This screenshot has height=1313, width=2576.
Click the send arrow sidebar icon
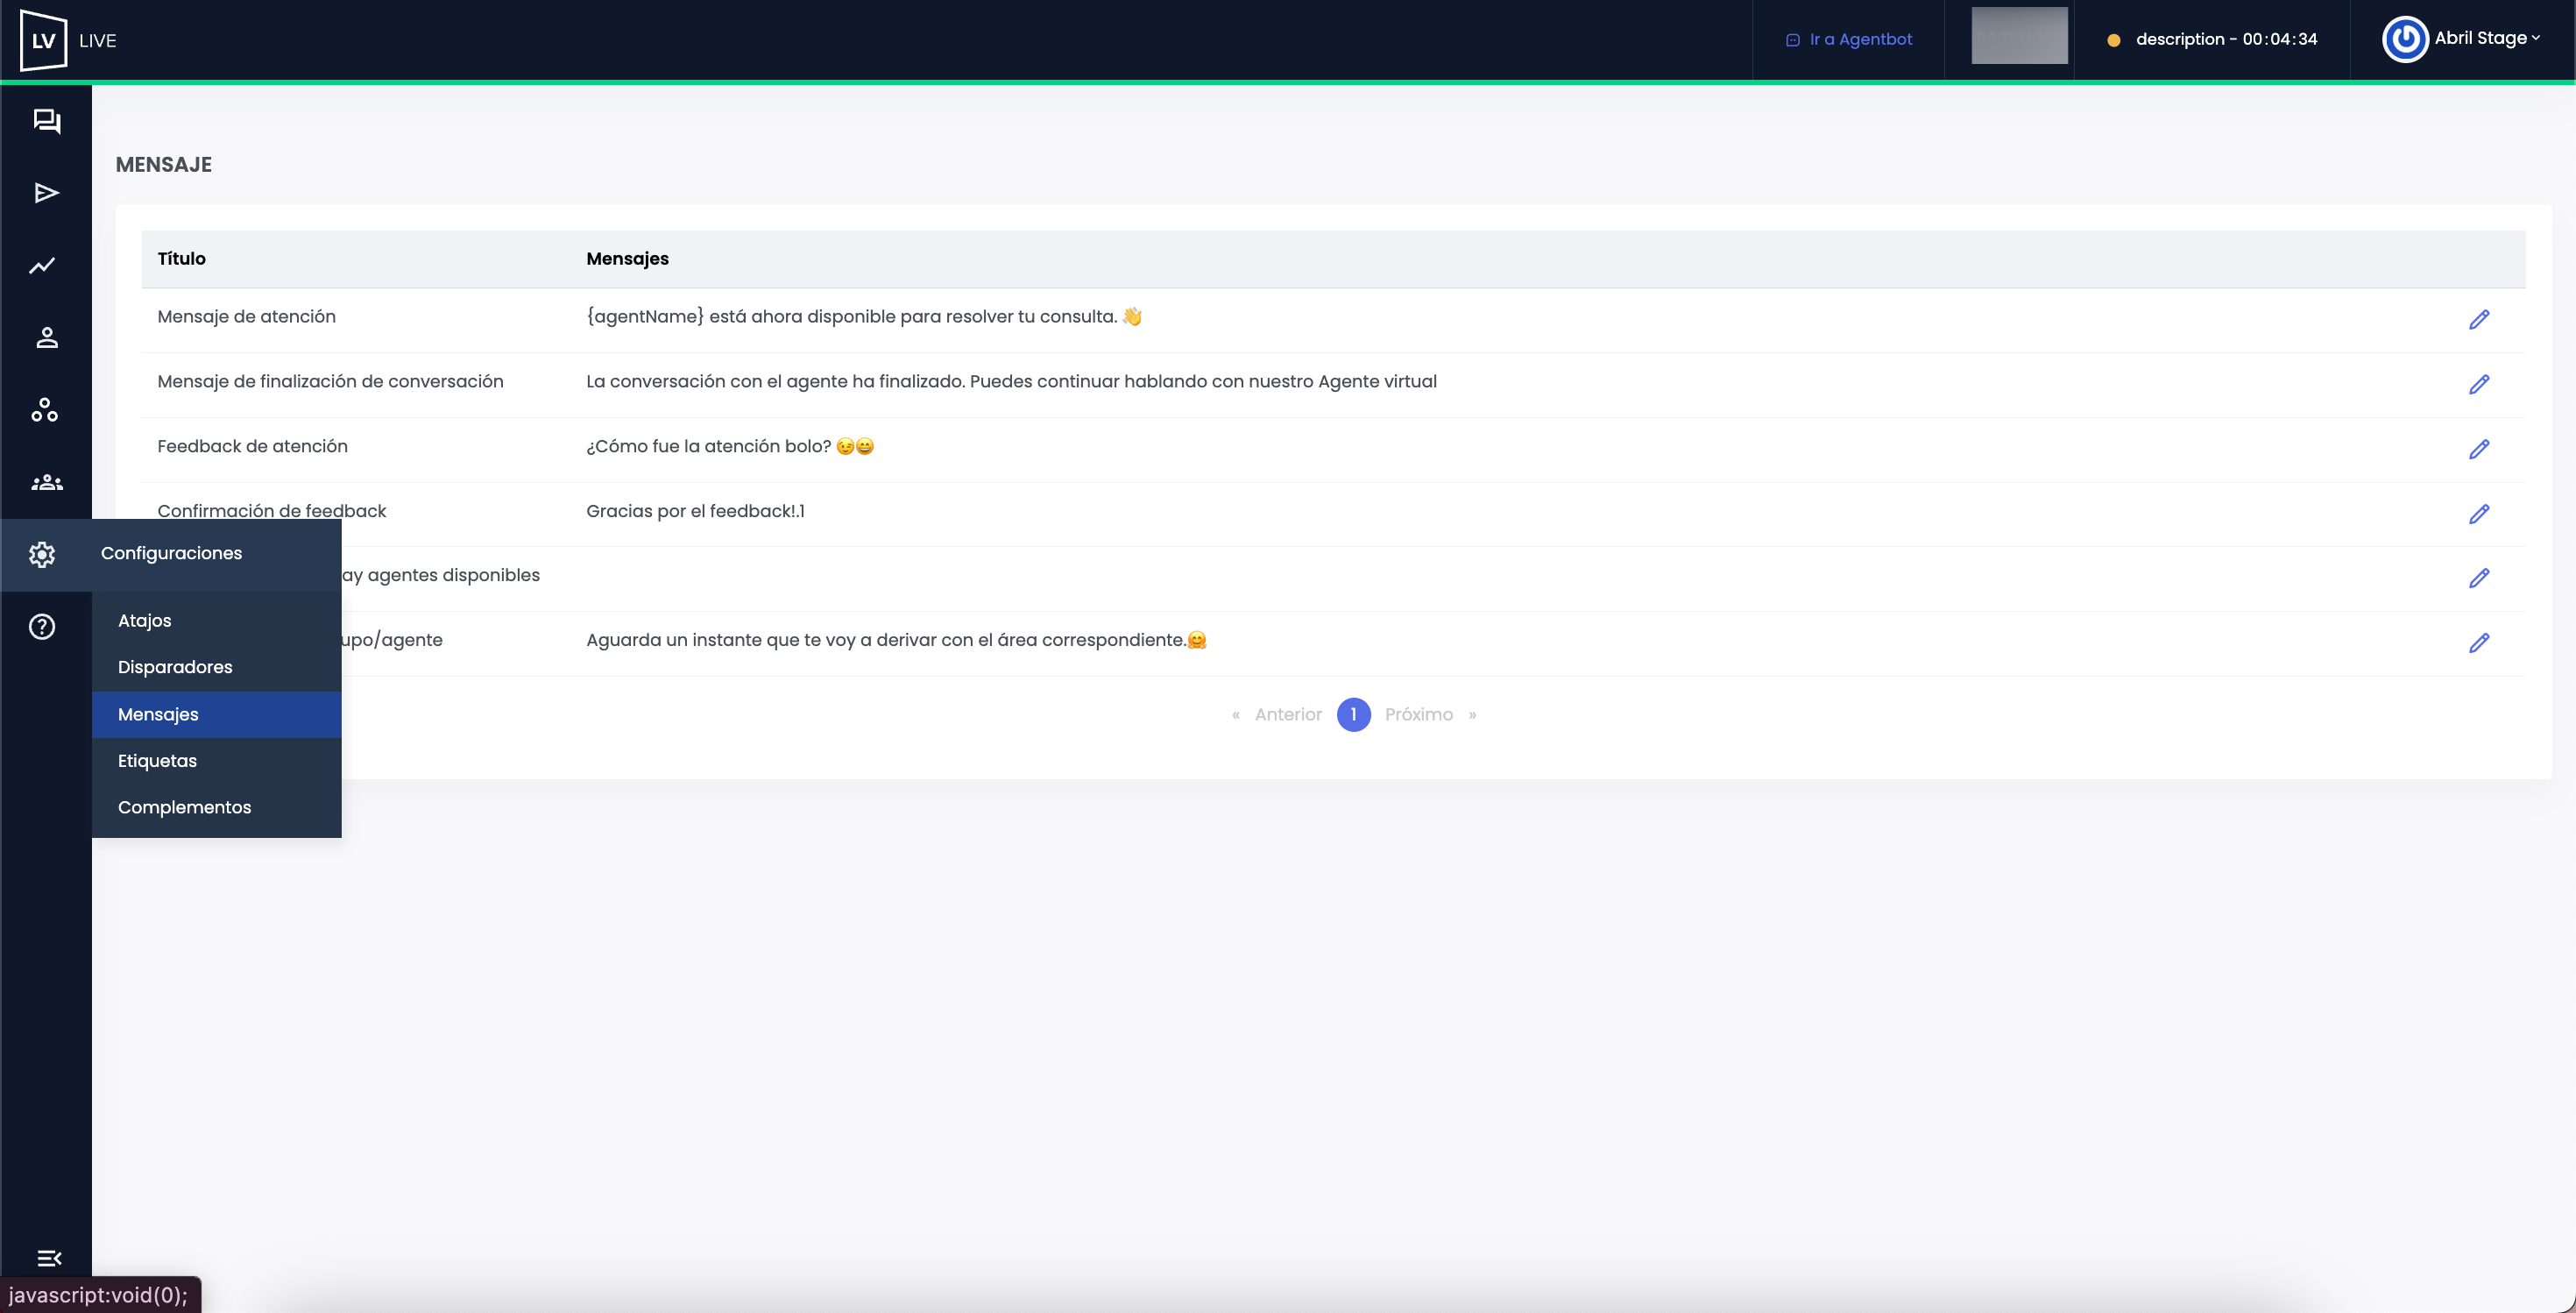tap(46, 193)
